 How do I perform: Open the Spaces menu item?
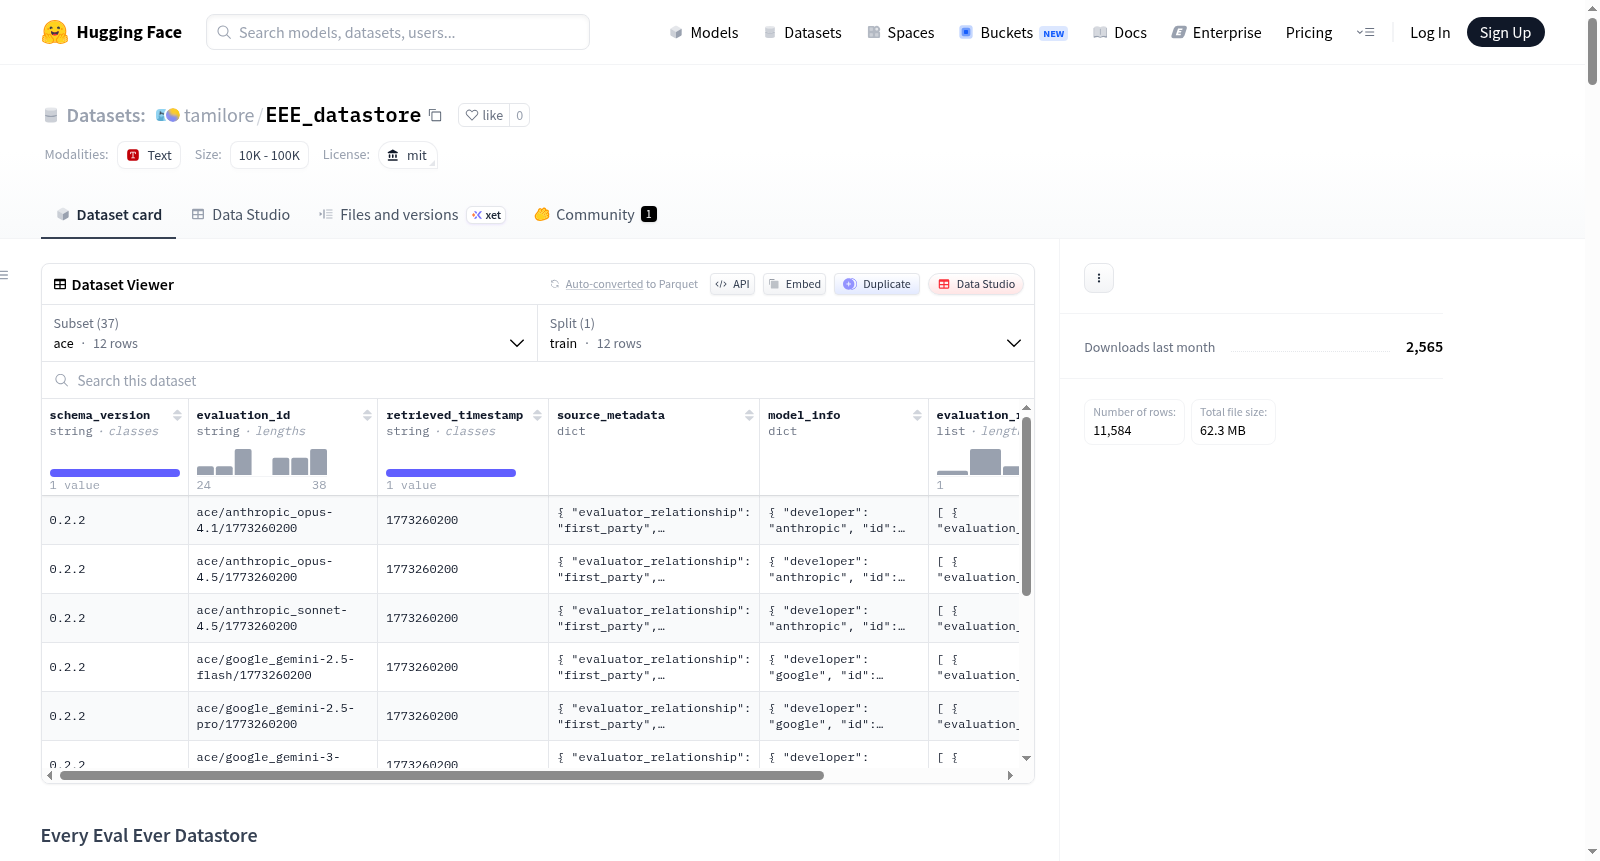901,32
